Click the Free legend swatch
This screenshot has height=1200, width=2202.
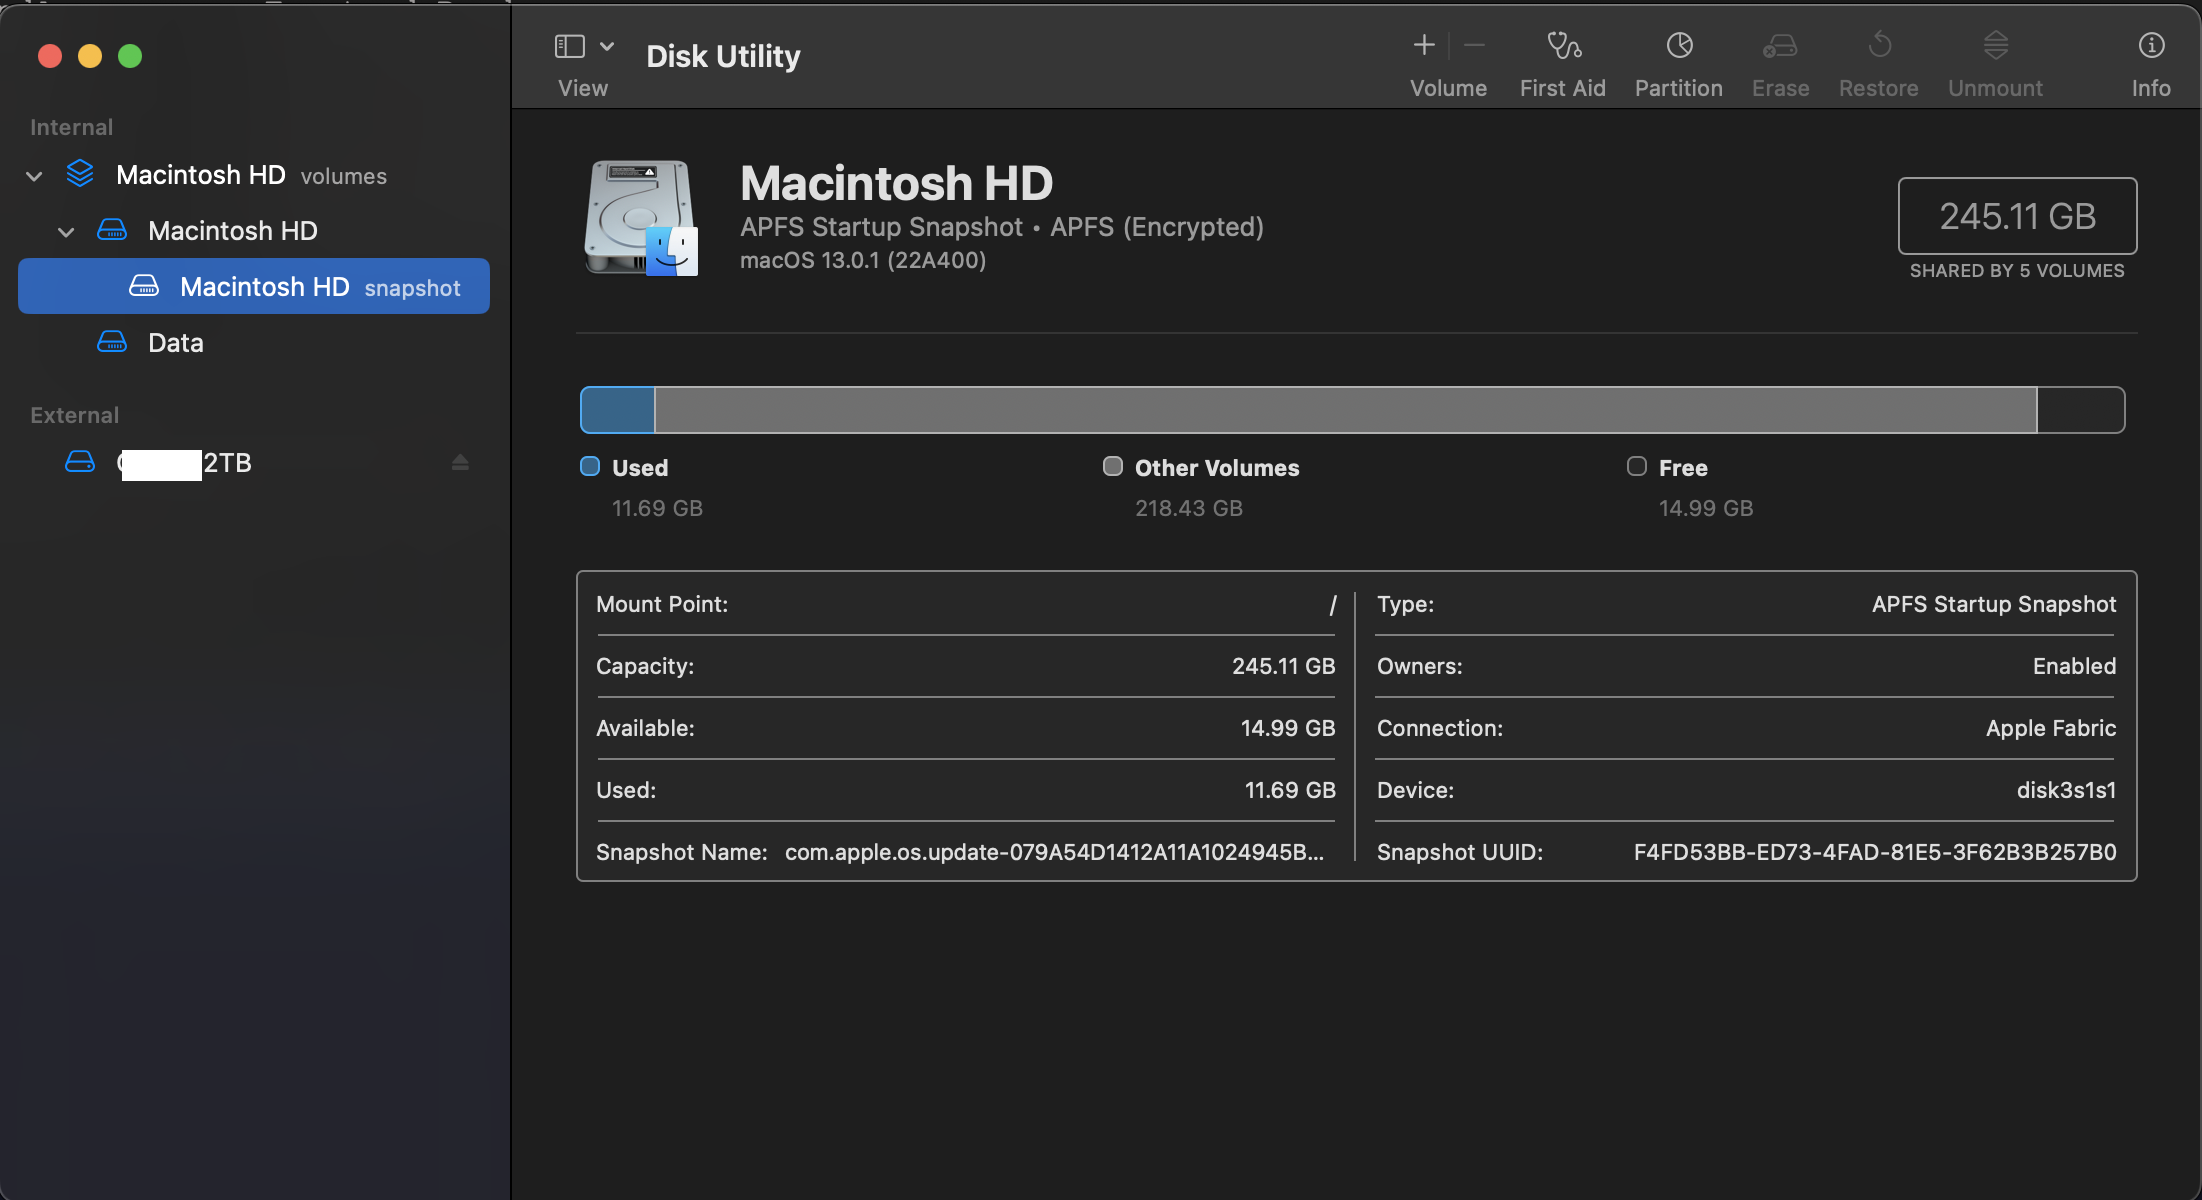[x=1637, y=466]
